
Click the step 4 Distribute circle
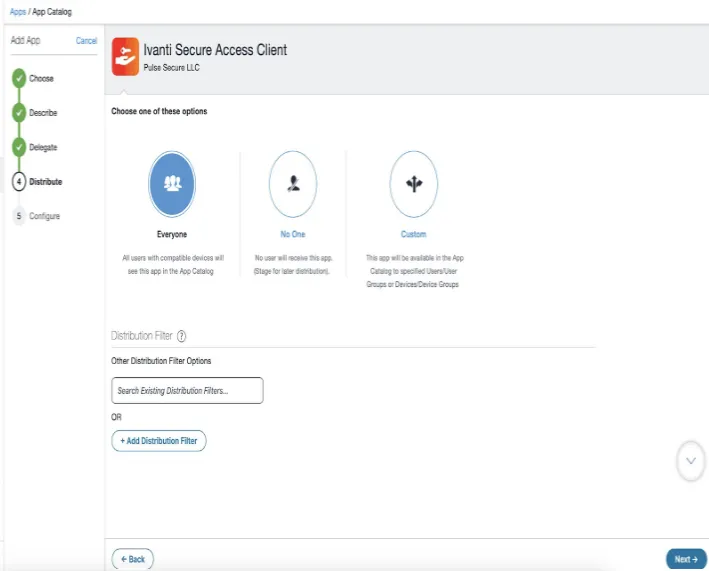click(19, 182)
